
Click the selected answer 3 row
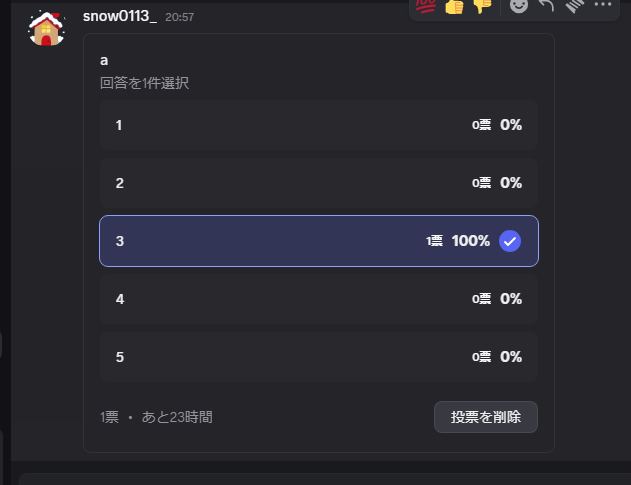point(319,241)
